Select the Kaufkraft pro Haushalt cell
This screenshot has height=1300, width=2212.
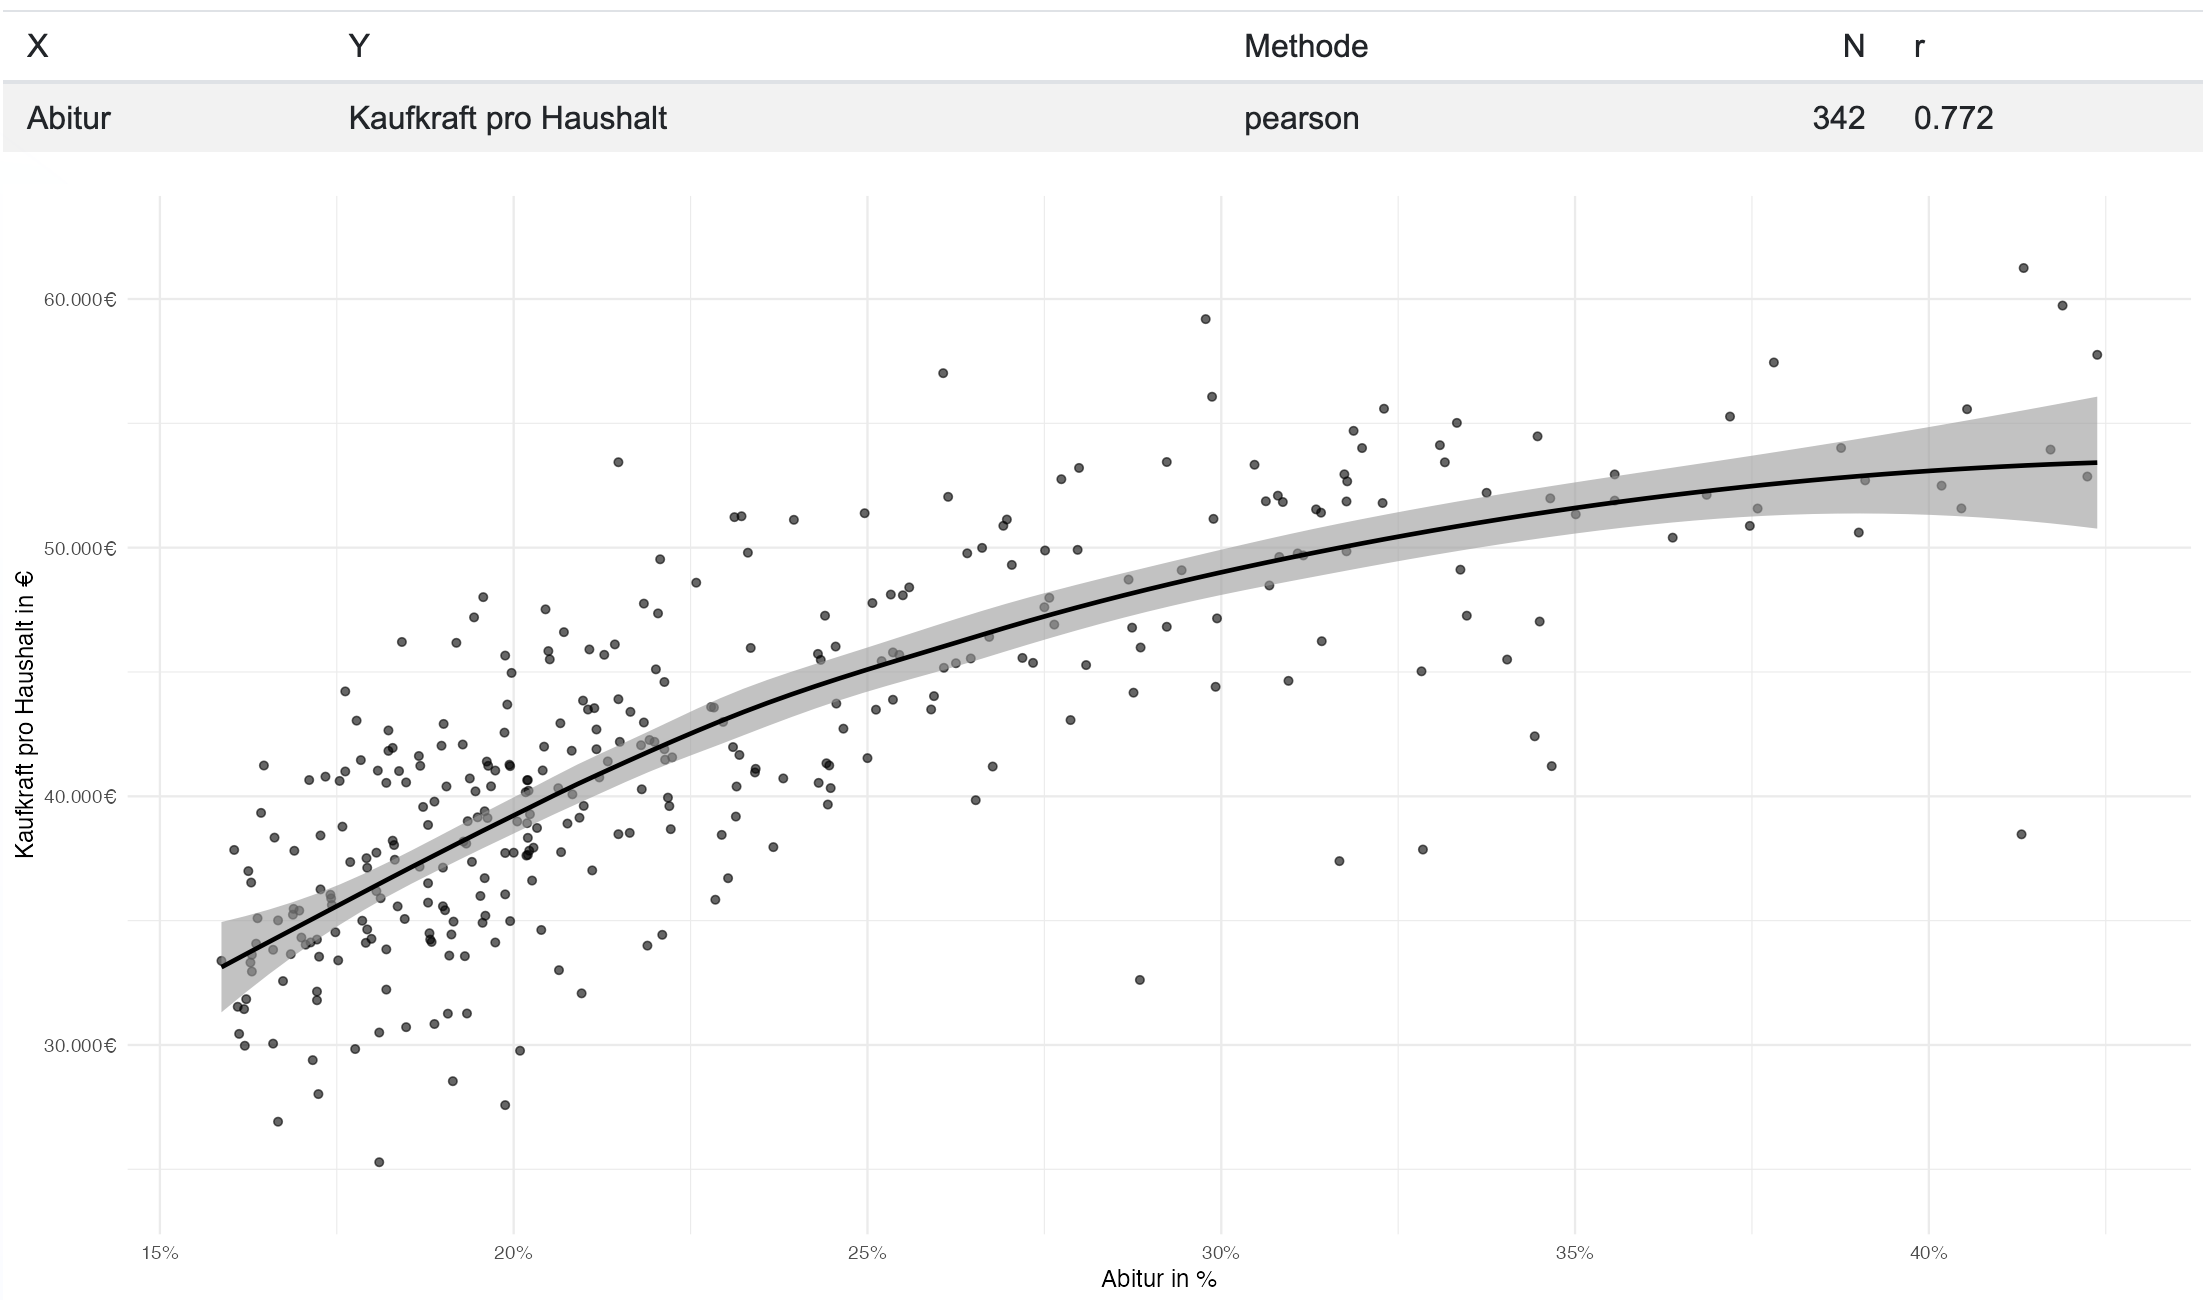tap(507, 118)
